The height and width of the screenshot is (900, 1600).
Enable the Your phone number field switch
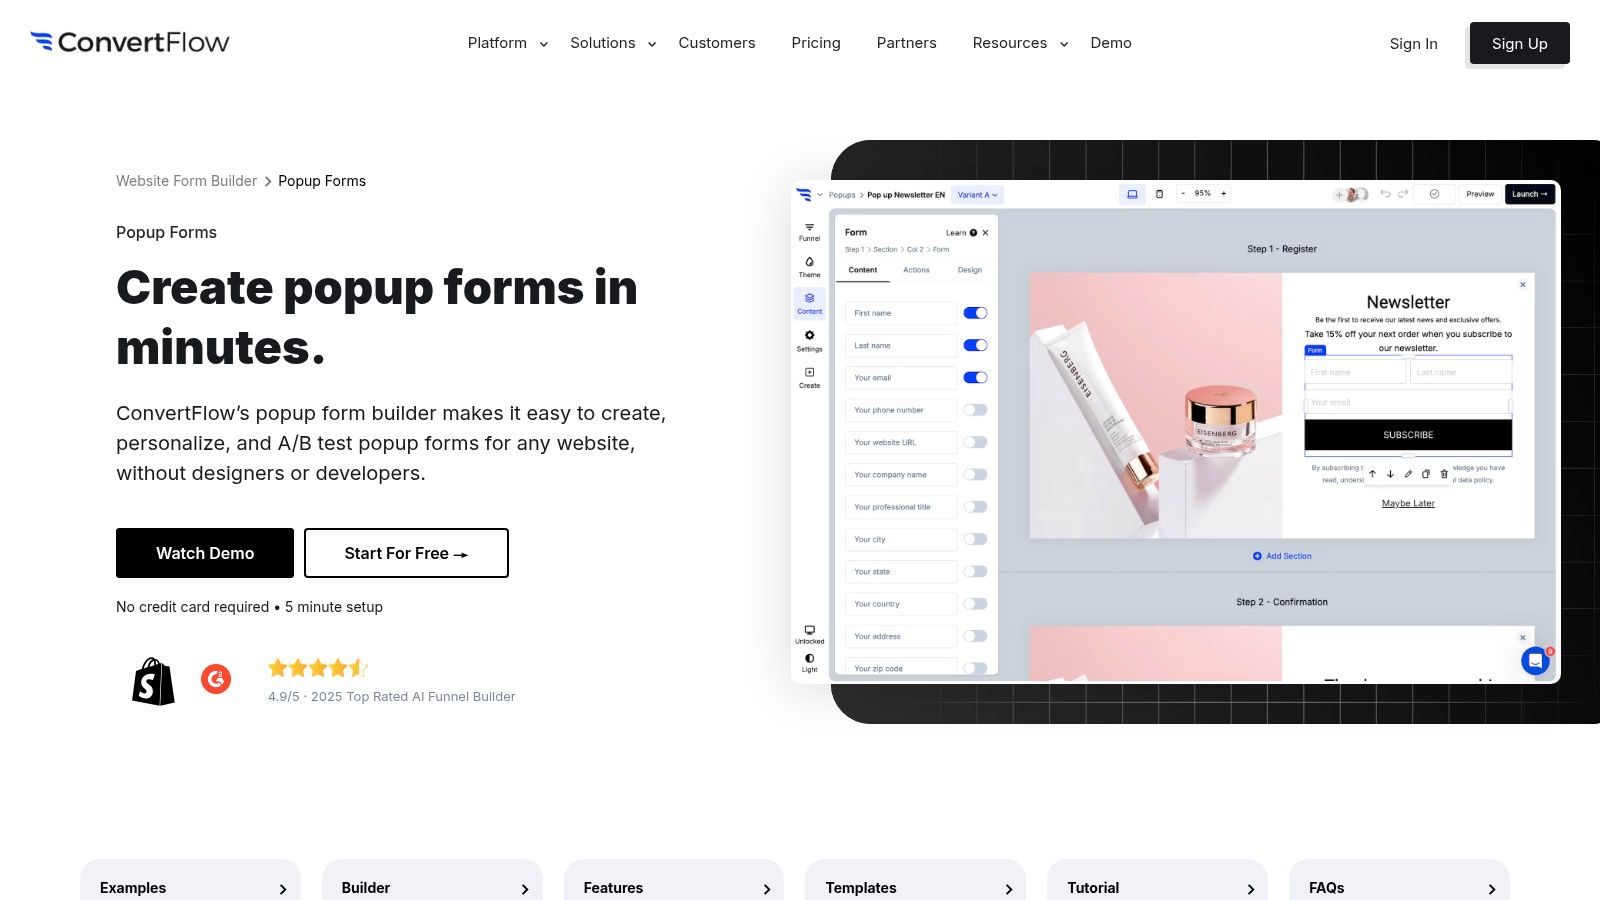(x=975, y=410)
